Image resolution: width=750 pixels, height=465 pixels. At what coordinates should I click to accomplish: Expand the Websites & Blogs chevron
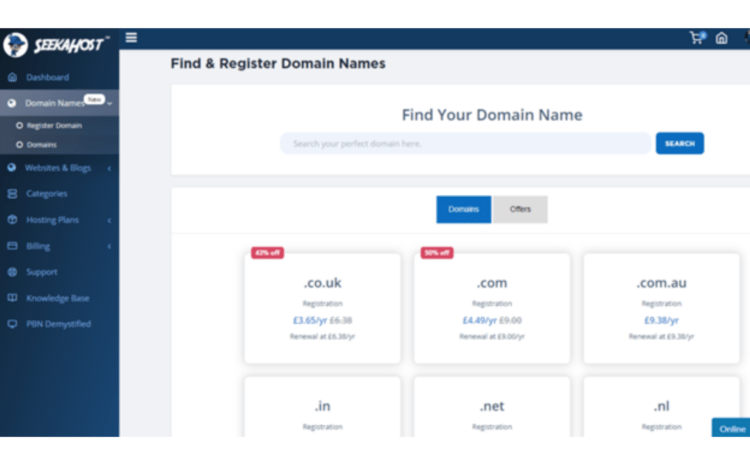(x=109, y=168)
